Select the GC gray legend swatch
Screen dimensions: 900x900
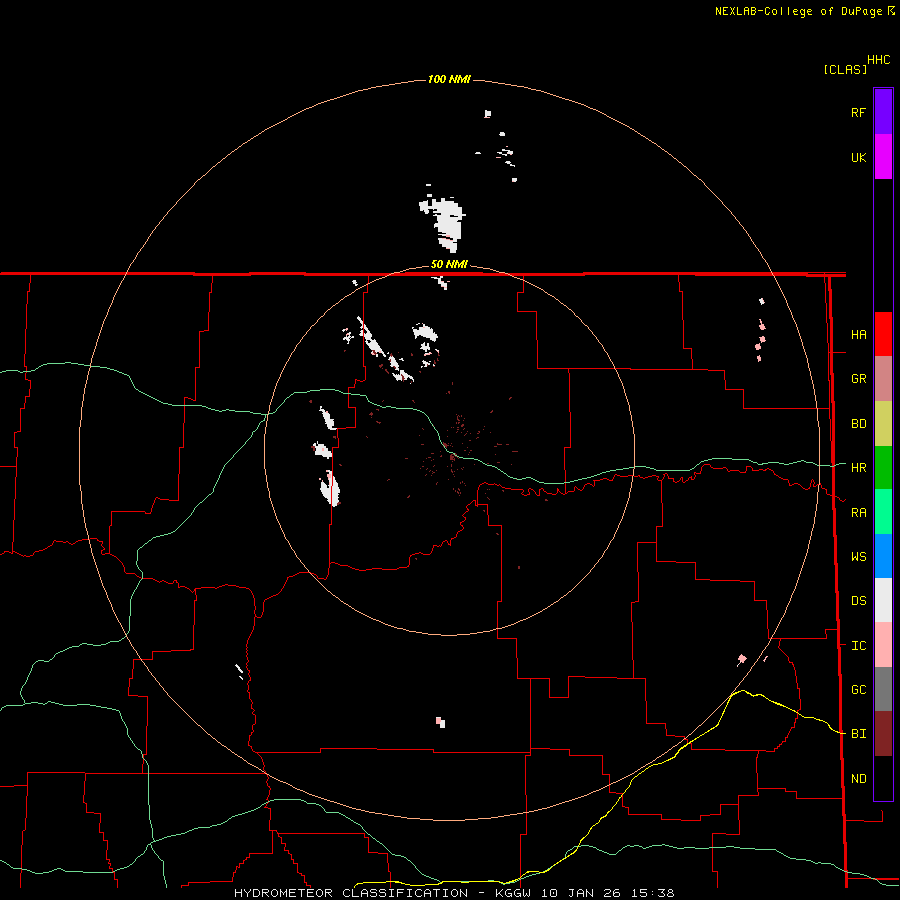(x=883, y=689)
